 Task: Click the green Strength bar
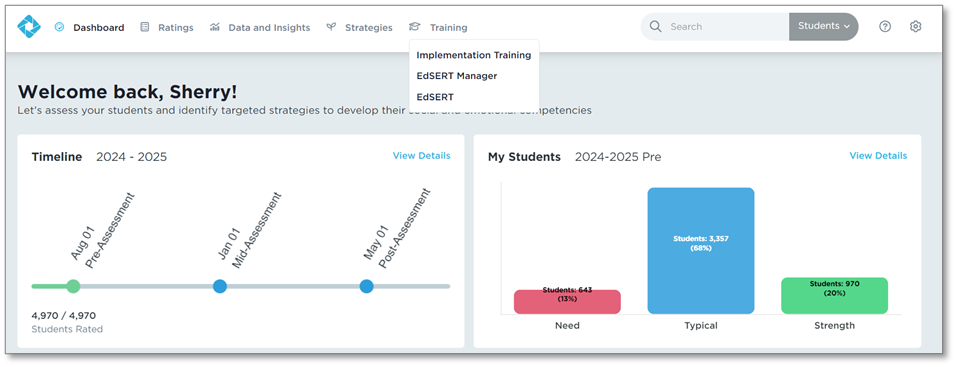click(x=834, y=296)
